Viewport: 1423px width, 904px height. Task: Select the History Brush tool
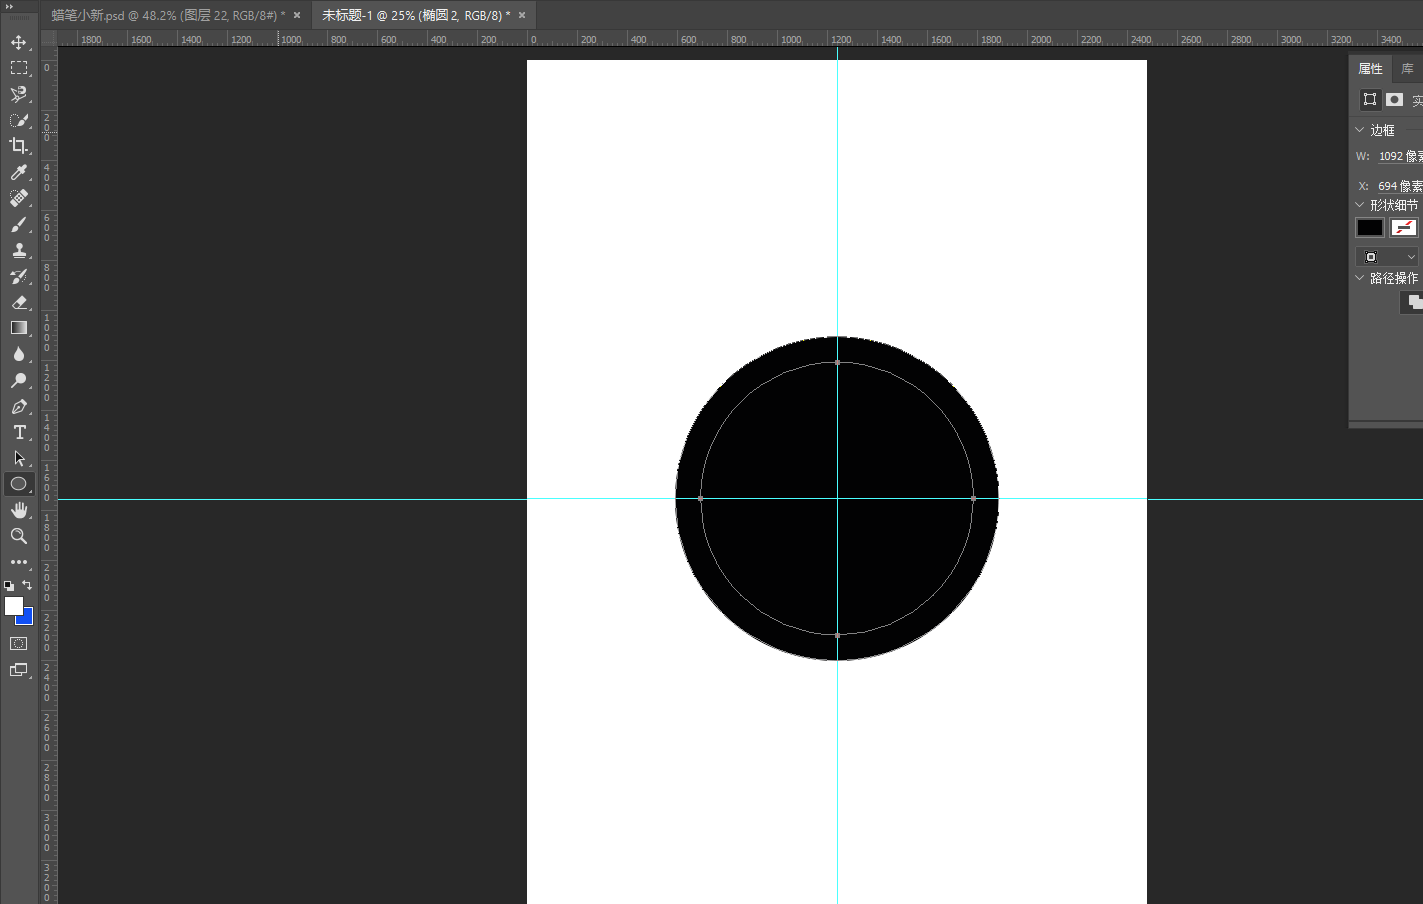[x=18, y=276]
